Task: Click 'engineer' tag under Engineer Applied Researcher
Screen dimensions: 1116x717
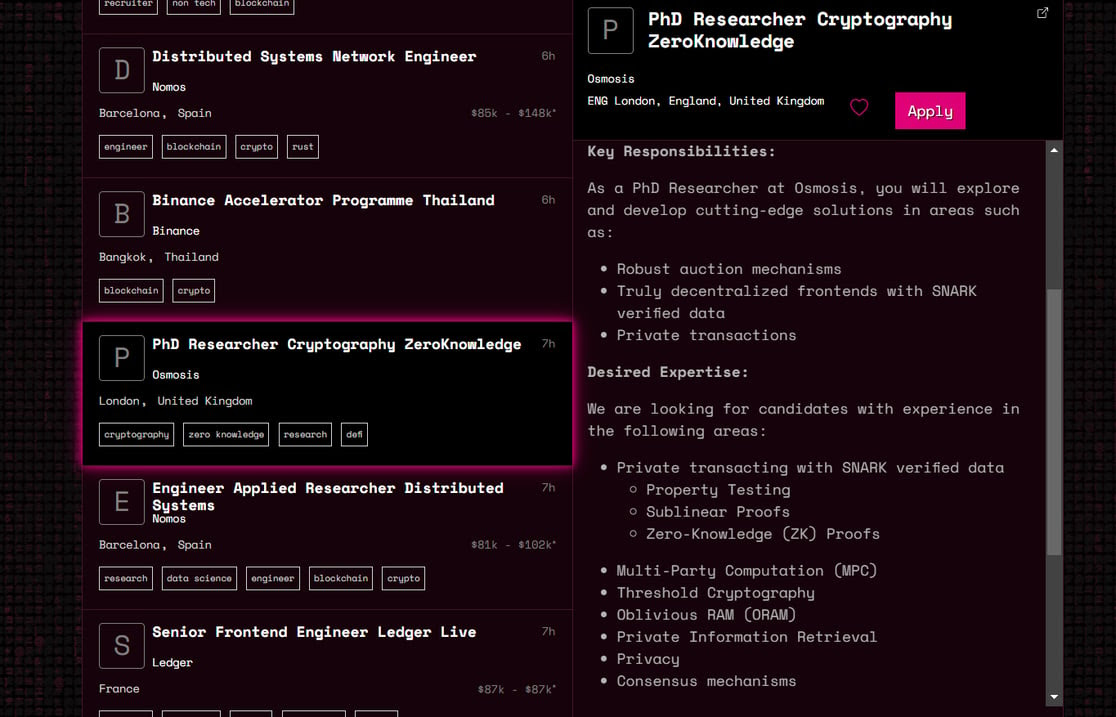Action: point(273,578)
